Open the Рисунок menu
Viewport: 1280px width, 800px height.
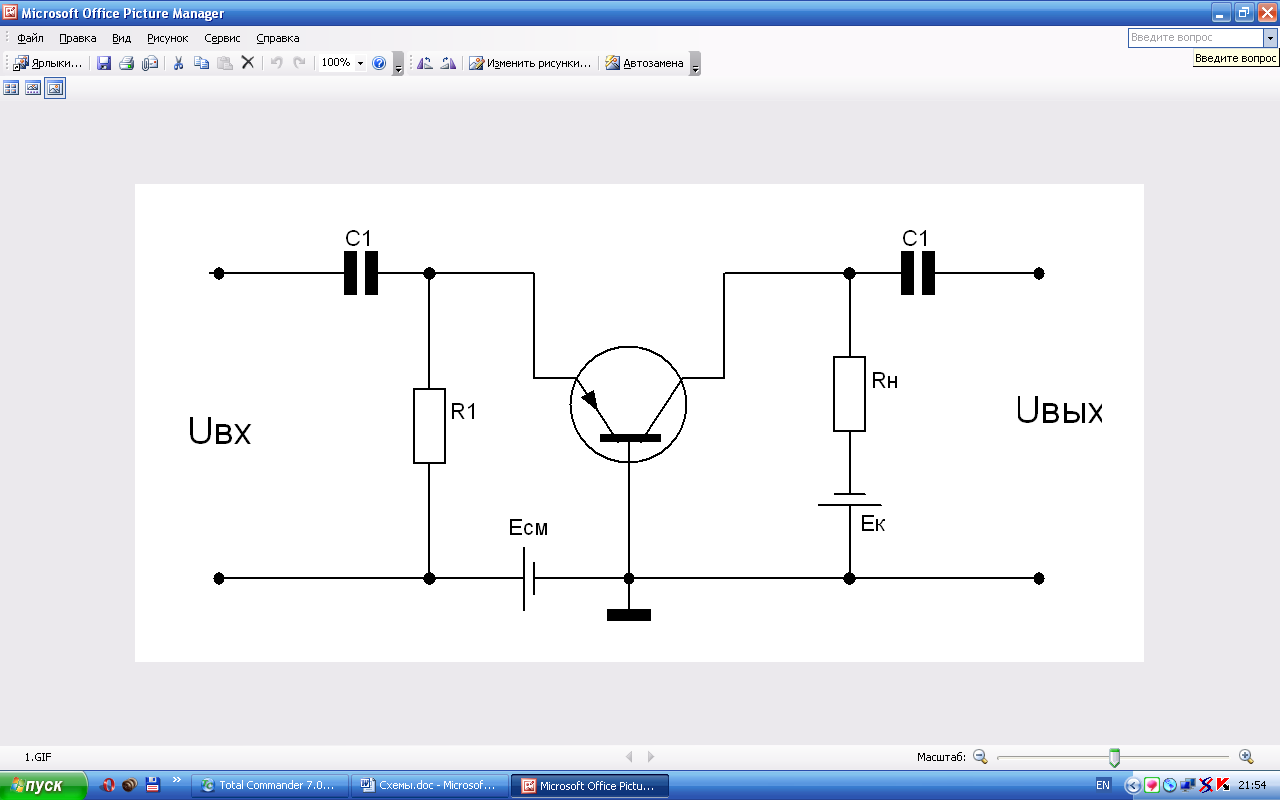(x=167, y=38)
